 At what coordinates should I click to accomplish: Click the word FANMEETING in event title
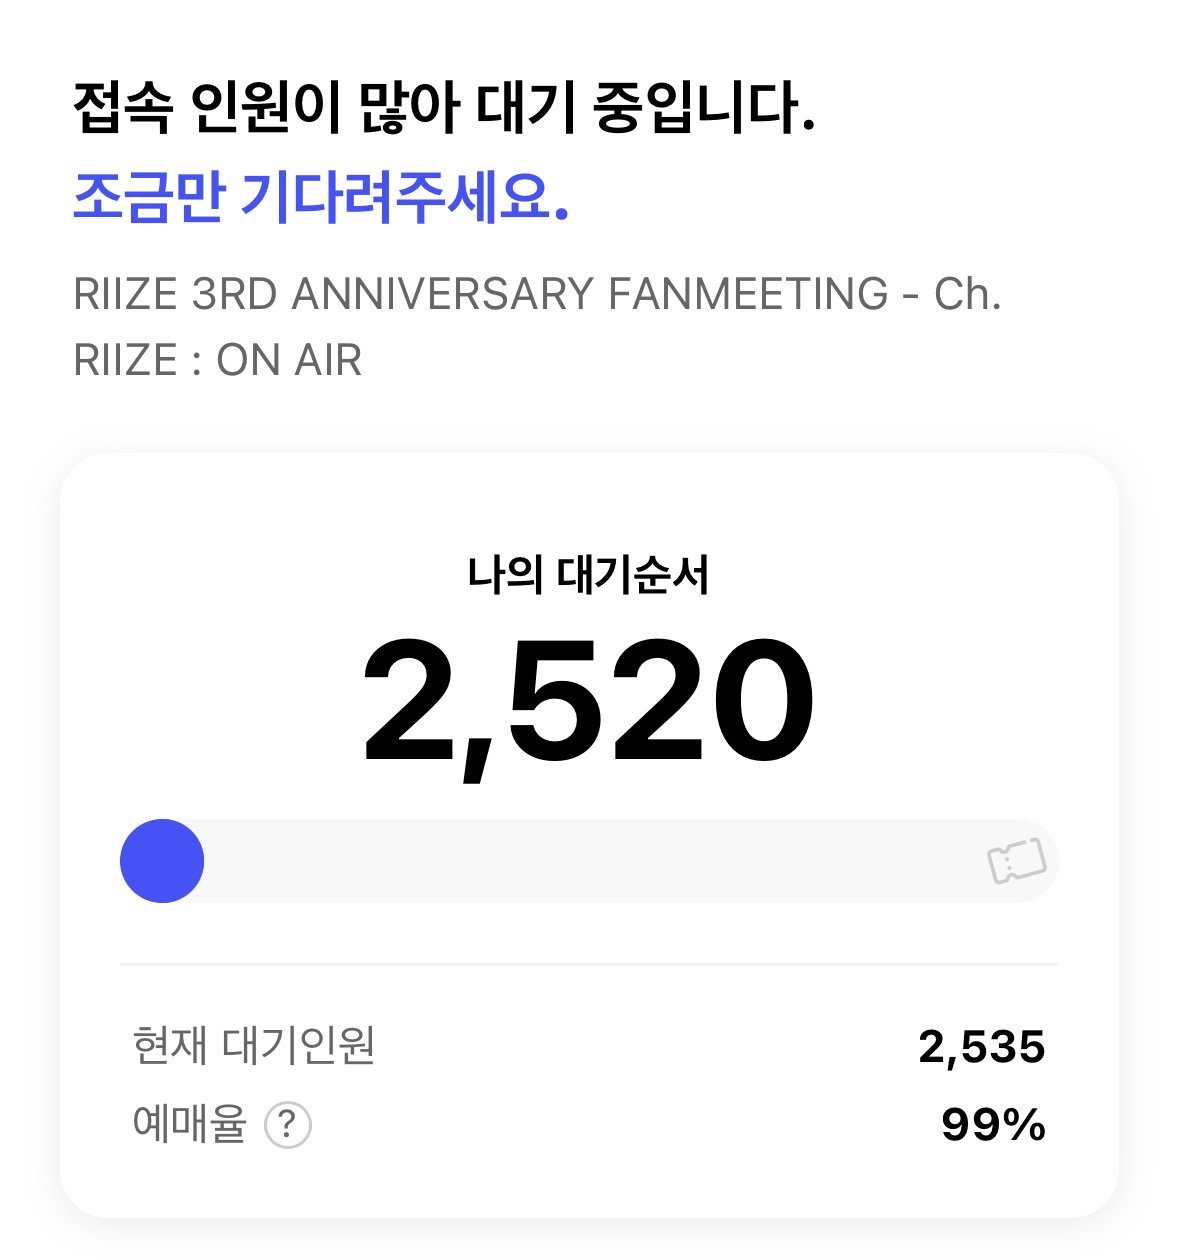(x=748, y=294)
